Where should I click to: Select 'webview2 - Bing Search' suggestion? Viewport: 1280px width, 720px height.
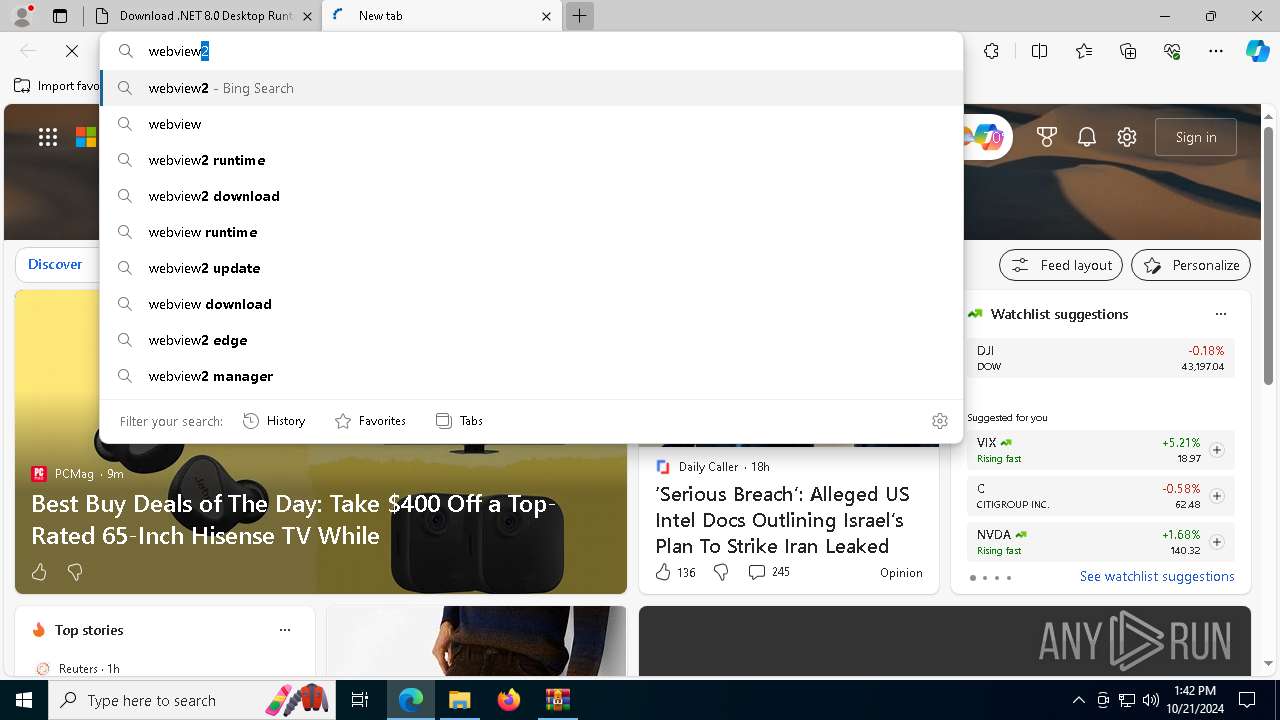coord(531,88)
